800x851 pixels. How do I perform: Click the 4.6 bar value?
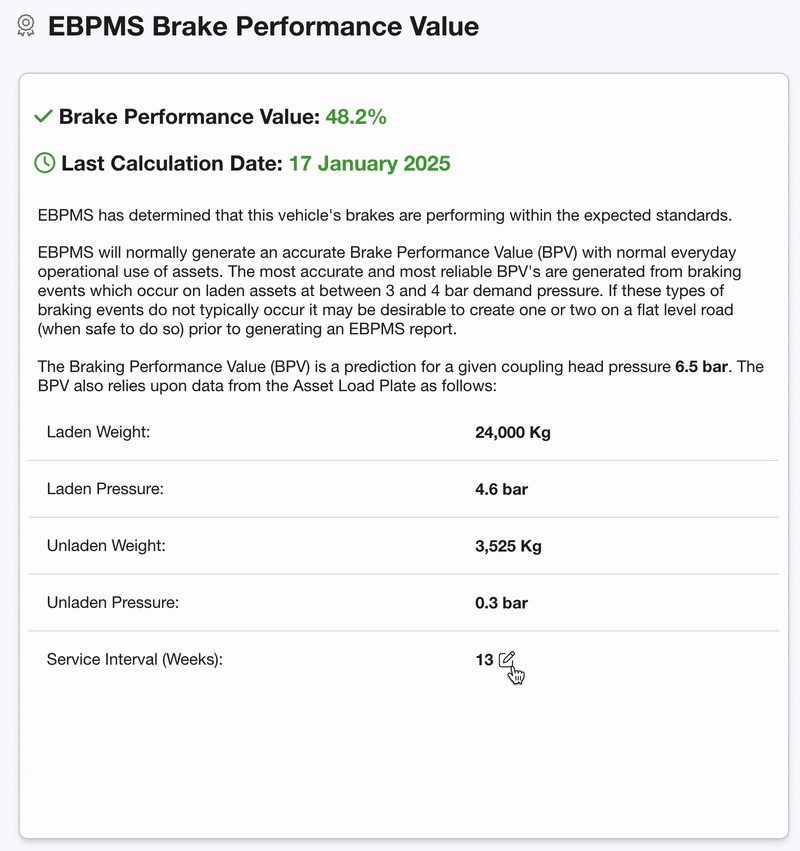pyautogui.click(x=501, y=490)
